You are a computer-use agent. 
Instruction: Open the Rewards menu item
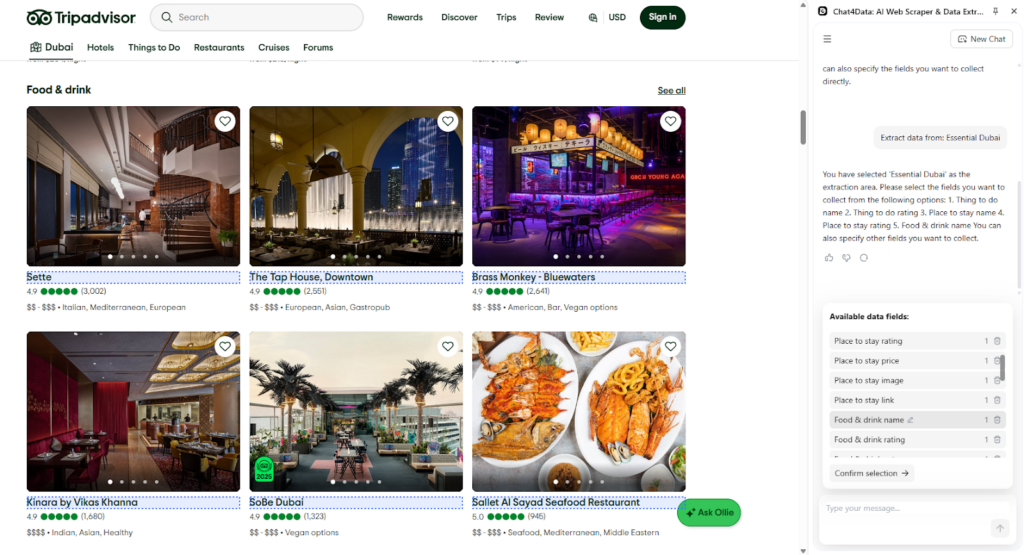tap(405, 18)
